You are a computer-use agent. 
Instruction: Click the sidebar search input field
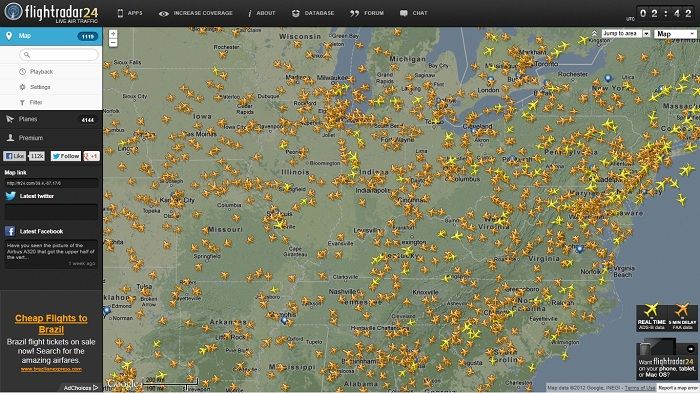click(x=58, y=54)
